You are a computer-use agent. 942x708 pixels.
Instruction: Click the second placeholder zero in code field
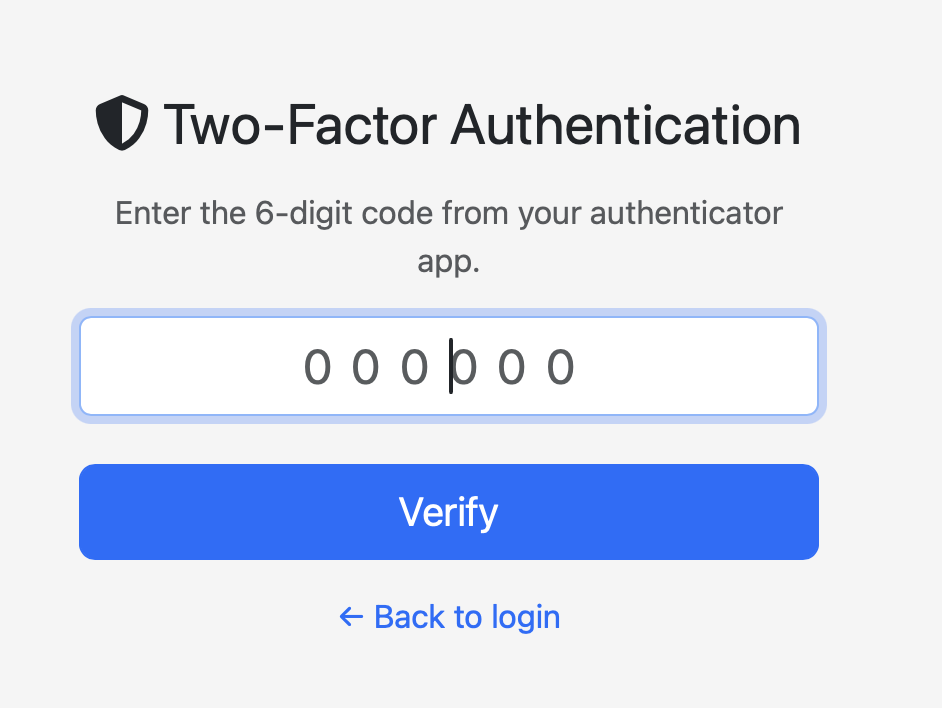pyautogui.click(x=365, y=368)
